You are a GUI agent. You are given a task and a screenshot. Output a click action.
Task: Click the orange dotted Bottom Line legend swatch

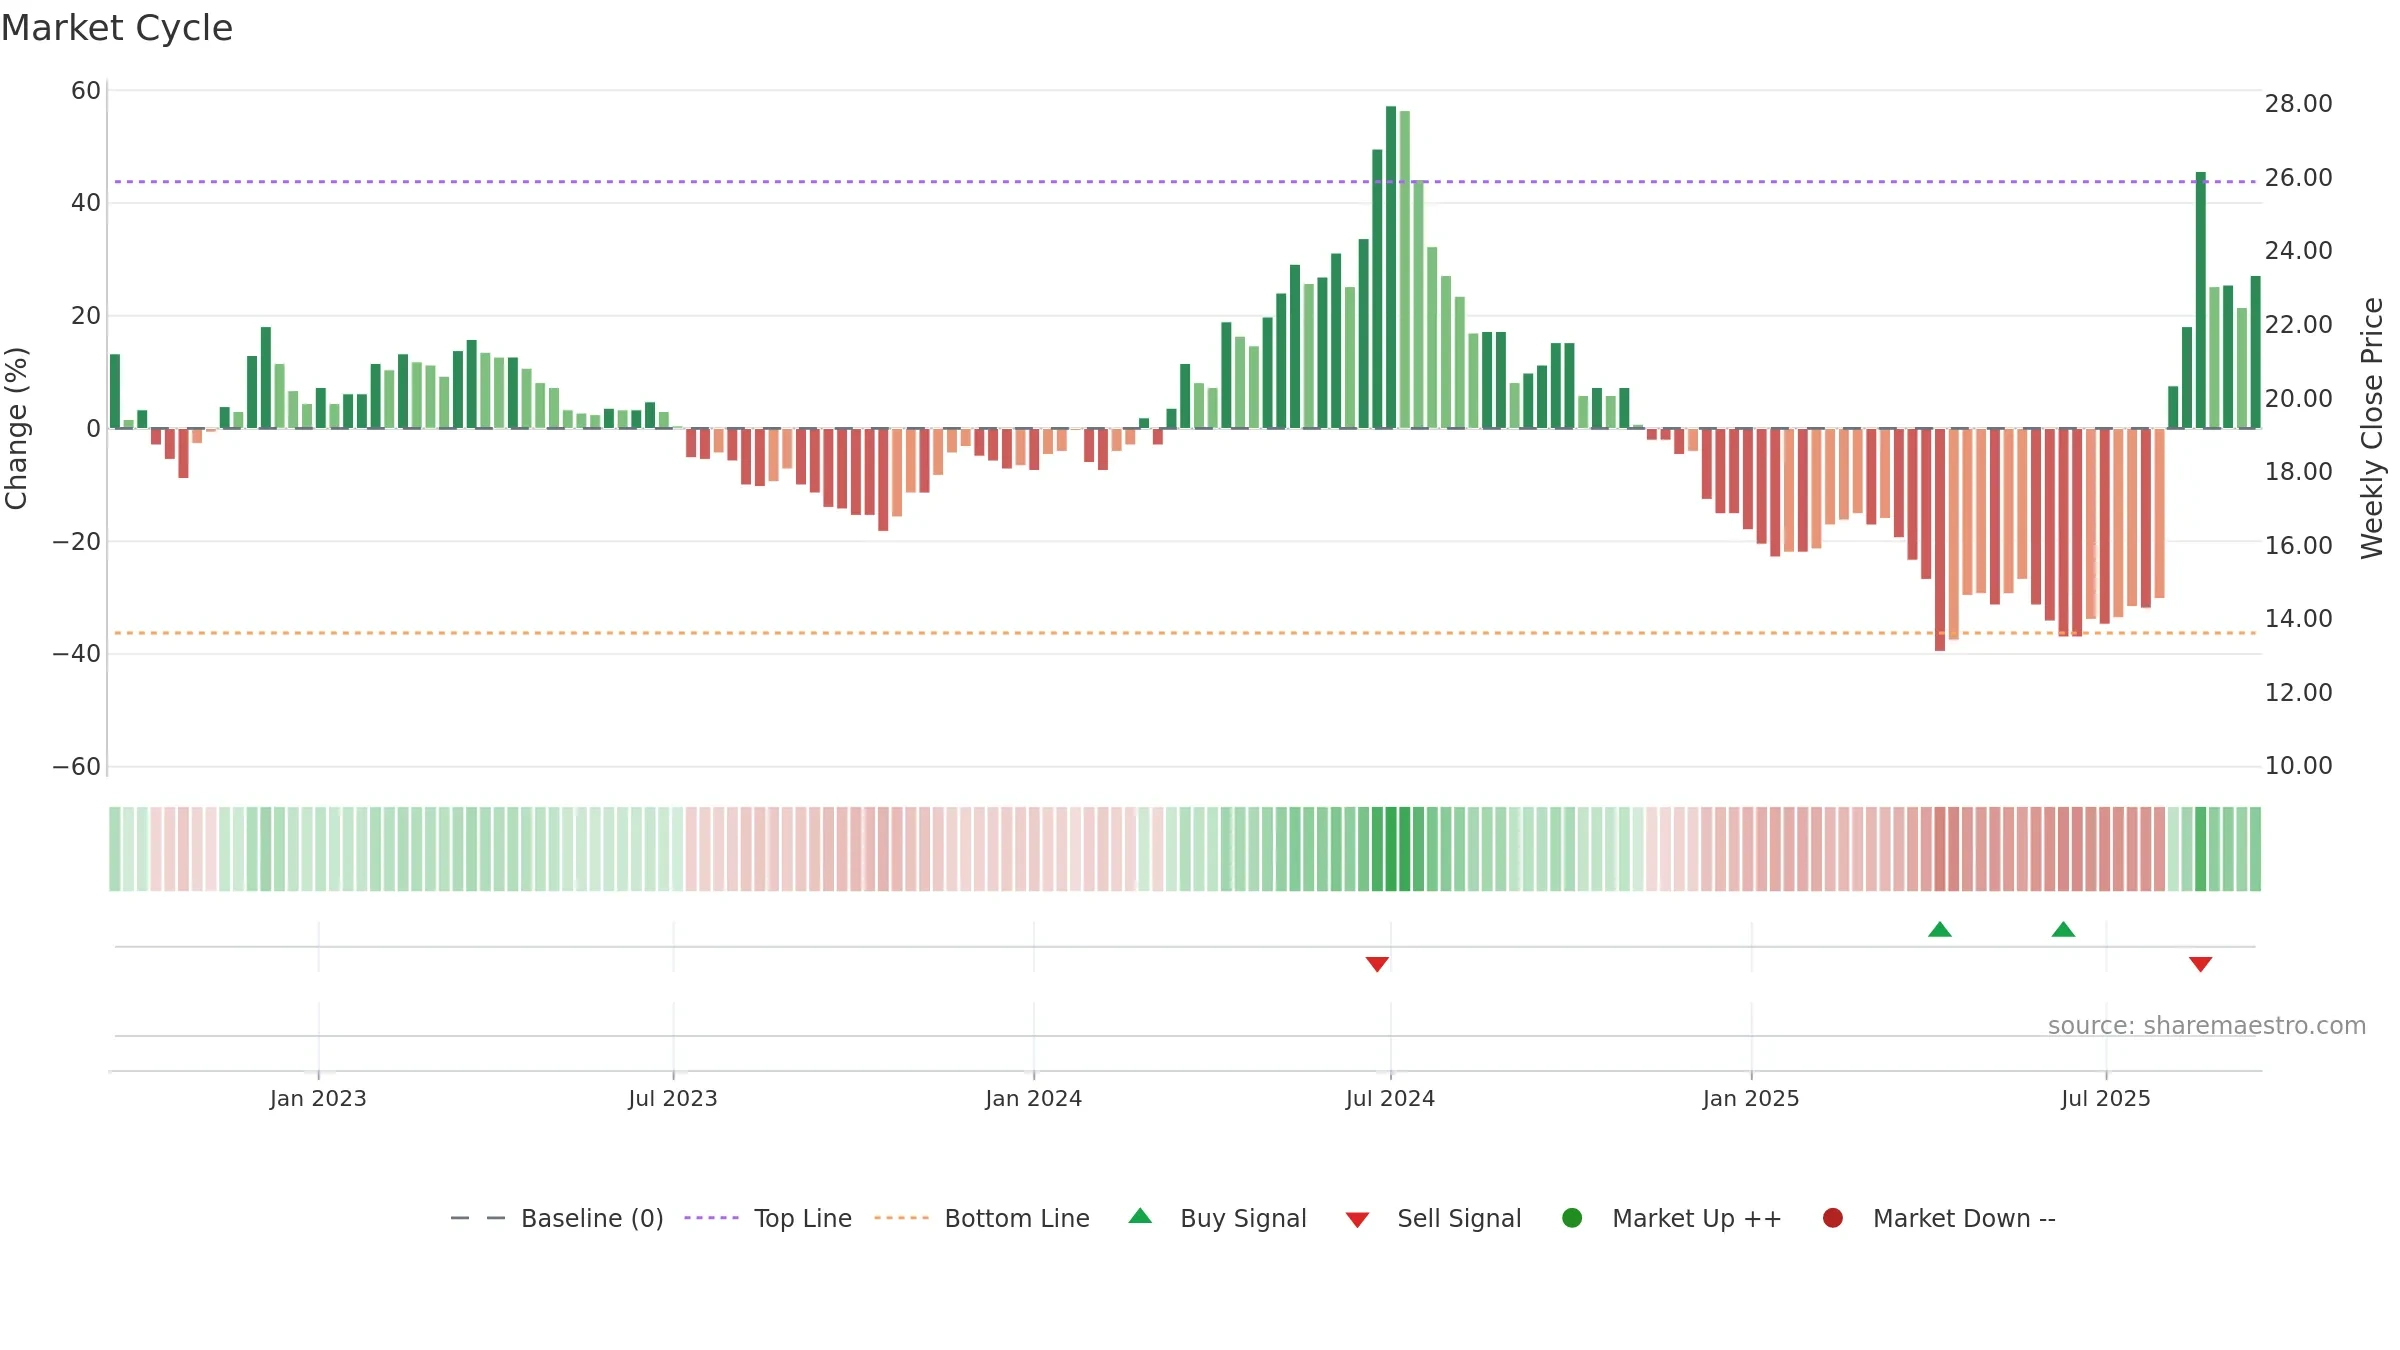pos(901,1218)
